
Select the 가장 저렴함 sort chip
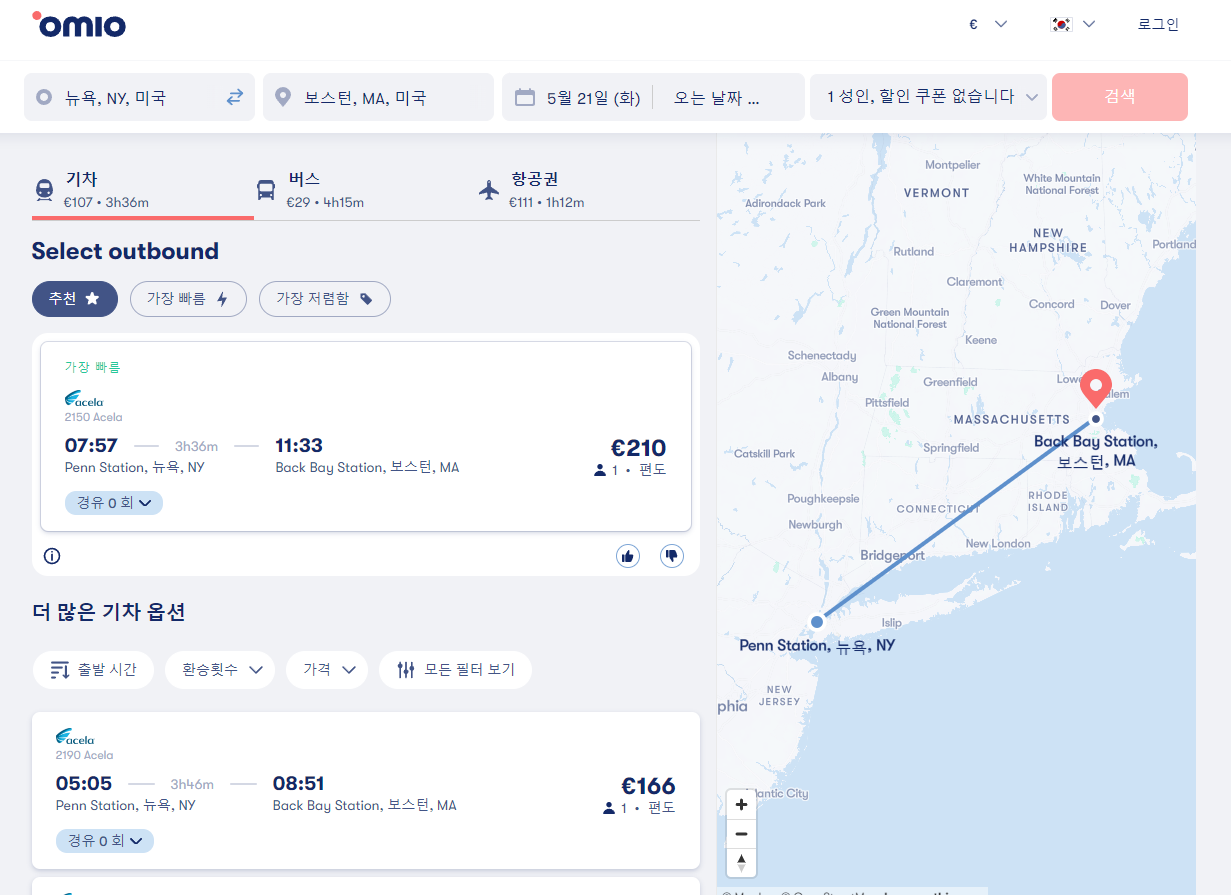(x=325, y=299)
